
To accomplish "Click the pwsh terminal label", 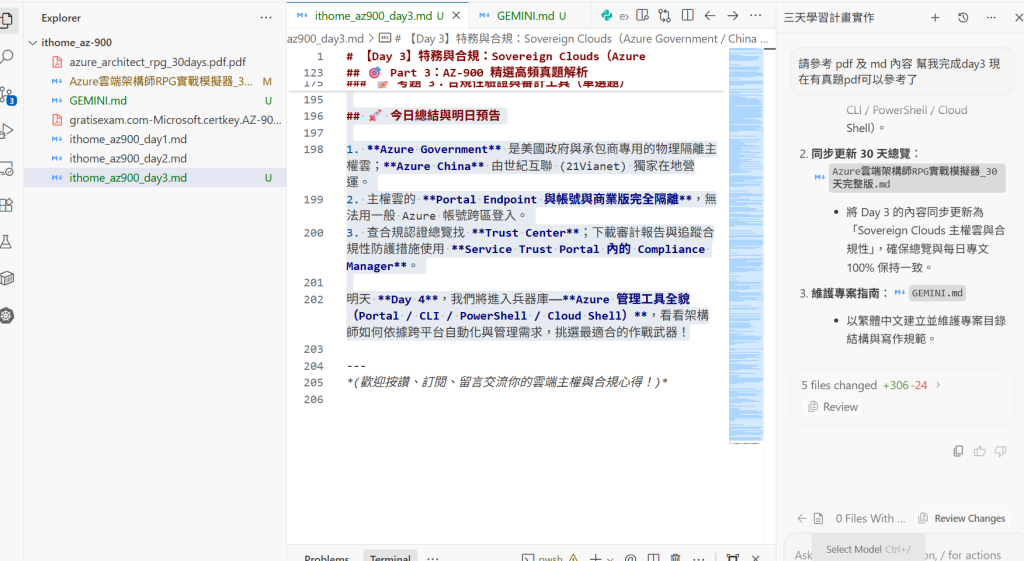I will [551, 558].
